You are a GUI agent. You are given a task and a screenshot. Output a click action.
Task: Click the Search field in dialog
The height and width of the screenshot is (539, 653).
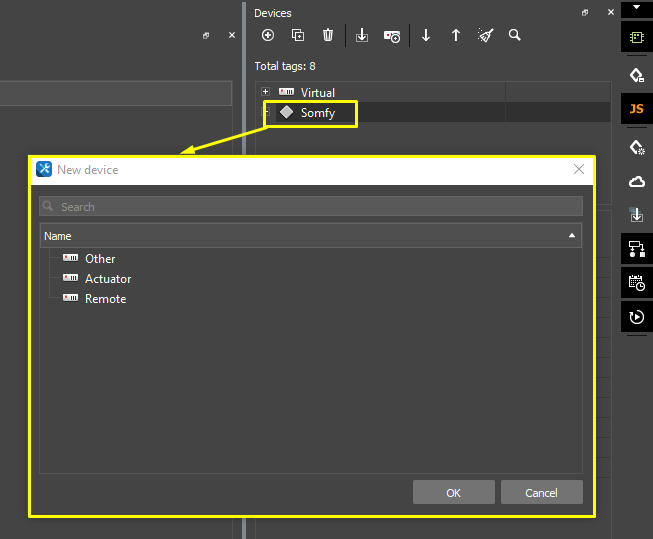click(x=310, y=207)
